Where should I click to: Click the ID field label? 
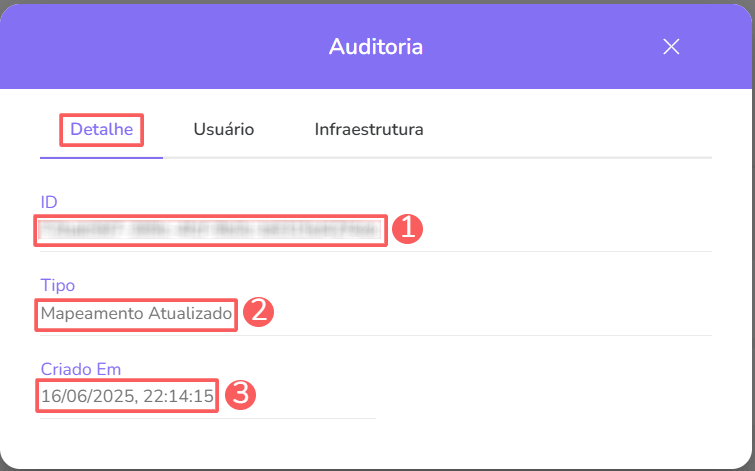(49, 202)
